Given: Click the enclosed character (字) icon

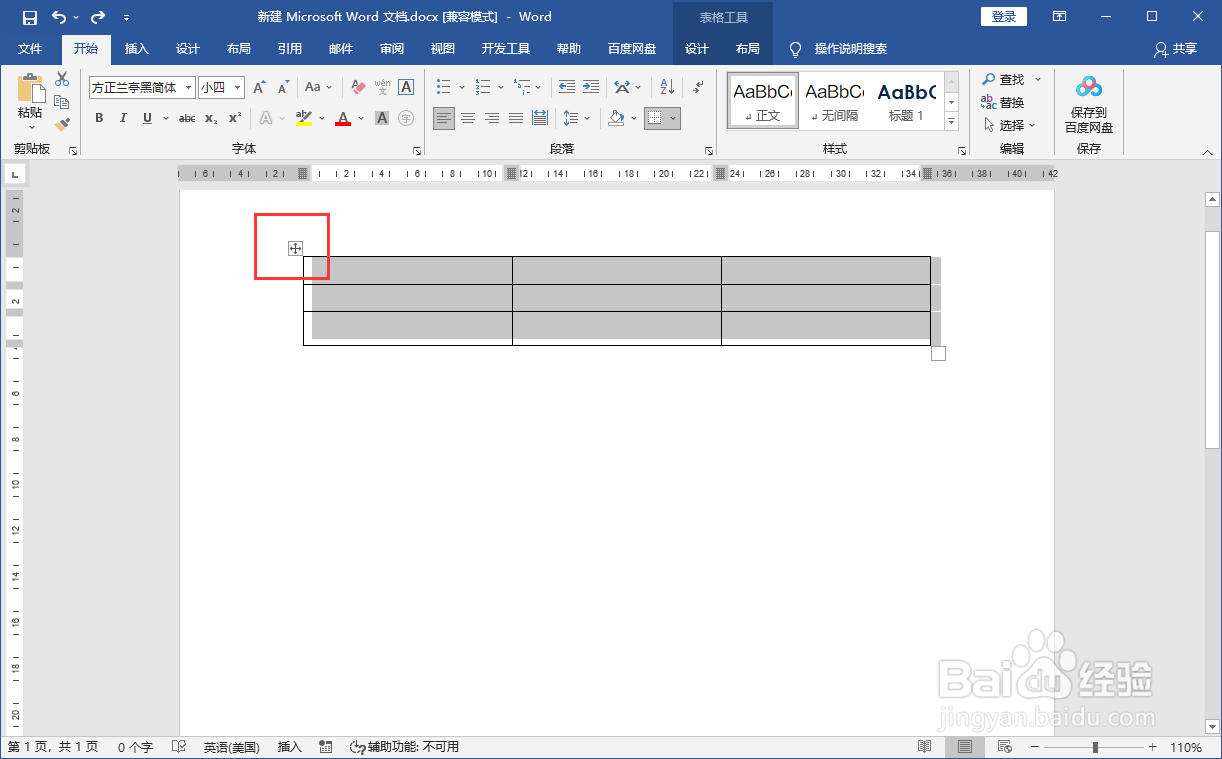Looking at the screenshot, I should click(406, 118).
